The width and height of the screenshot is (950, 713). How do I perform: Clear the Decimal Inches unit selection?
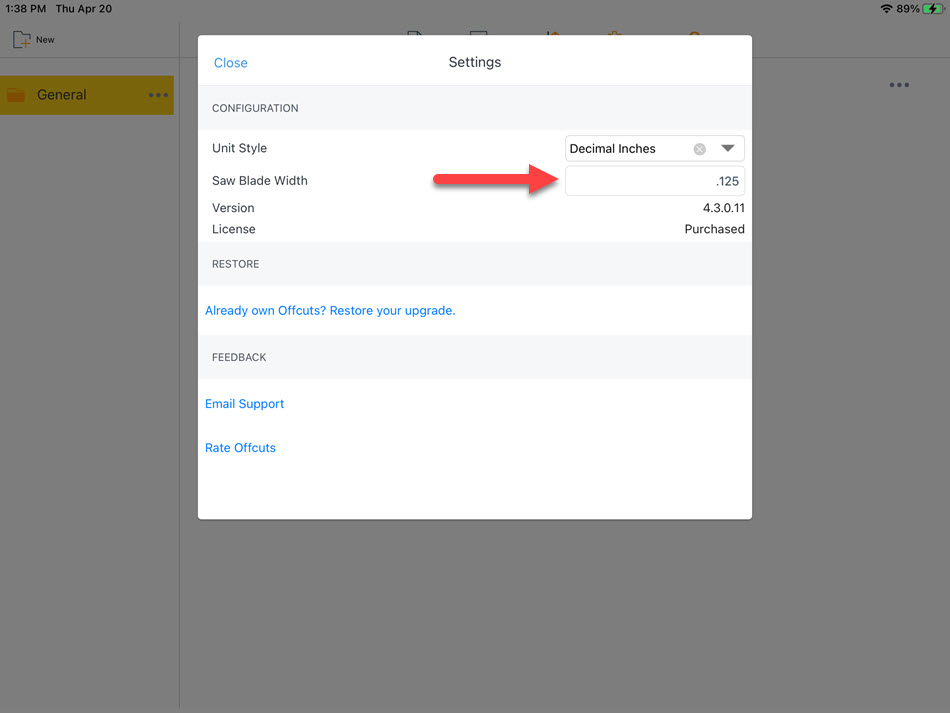699,149
